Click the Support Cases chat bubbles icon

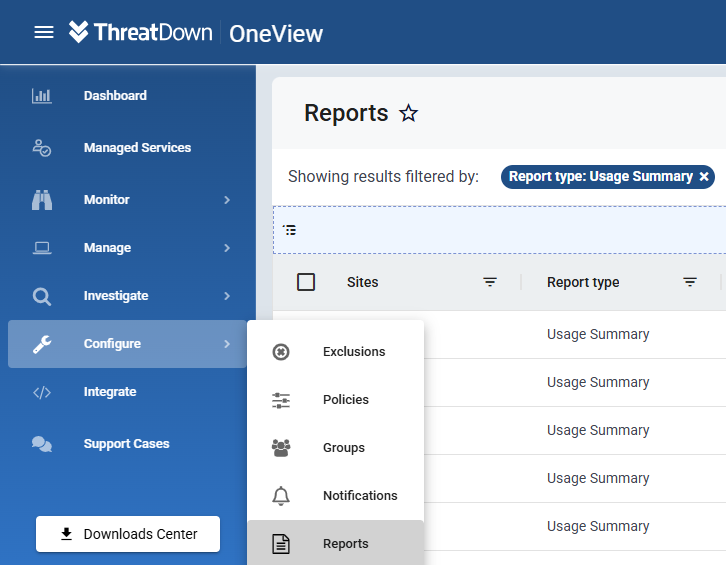(42, 444)
